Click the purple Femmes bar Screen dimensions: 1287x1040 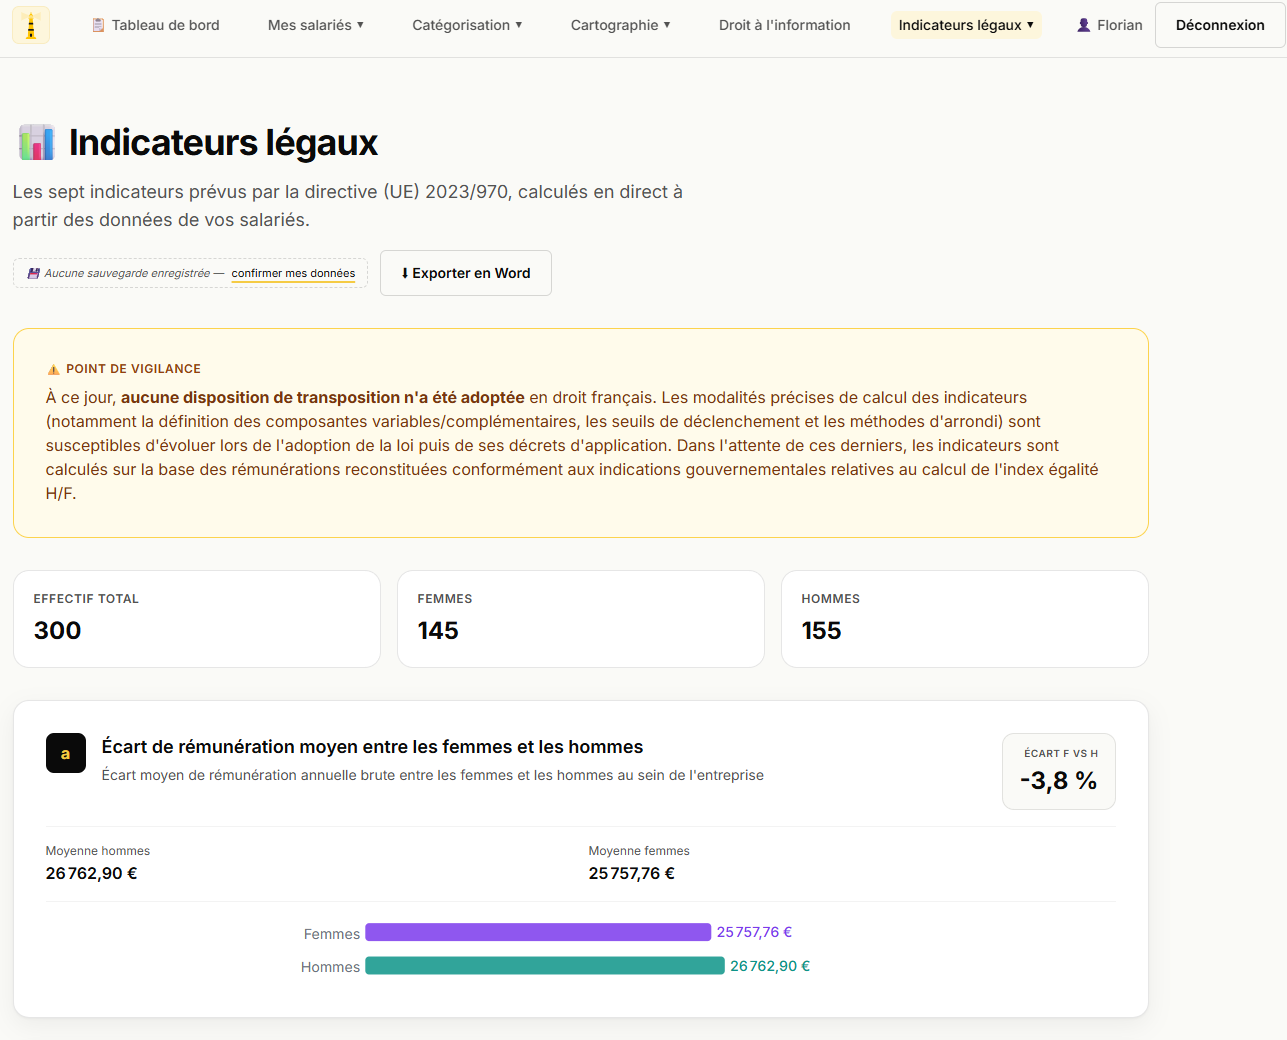tap(538, 932)
